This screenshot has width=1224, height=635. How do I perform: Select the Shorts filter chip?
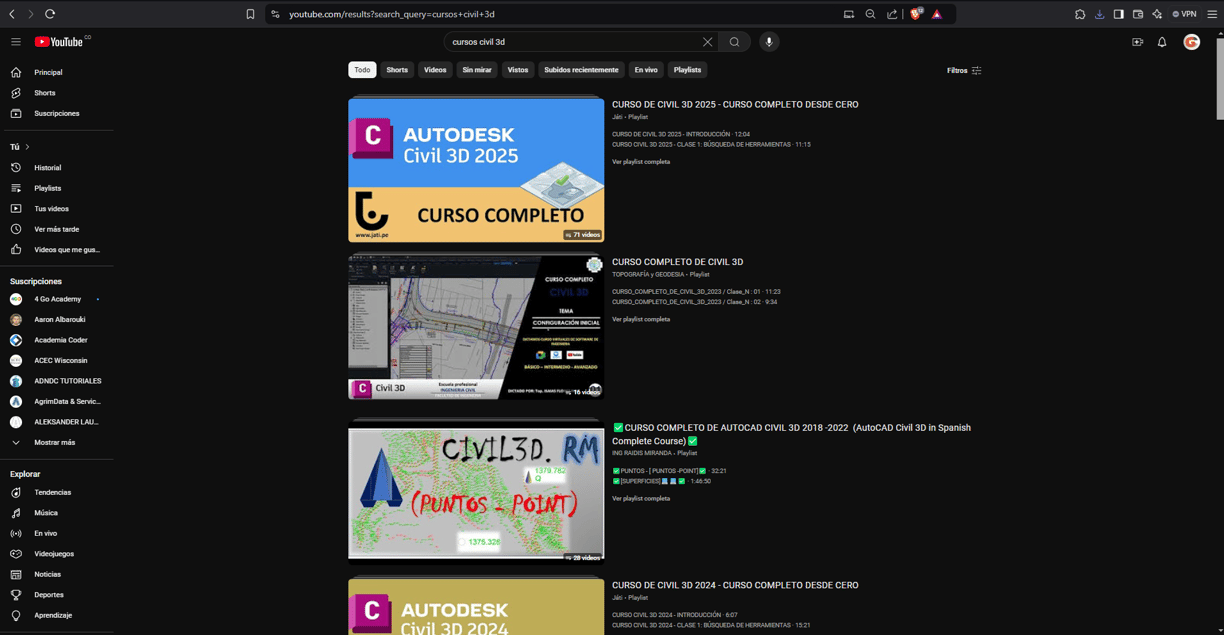click(x=397, y=70)
